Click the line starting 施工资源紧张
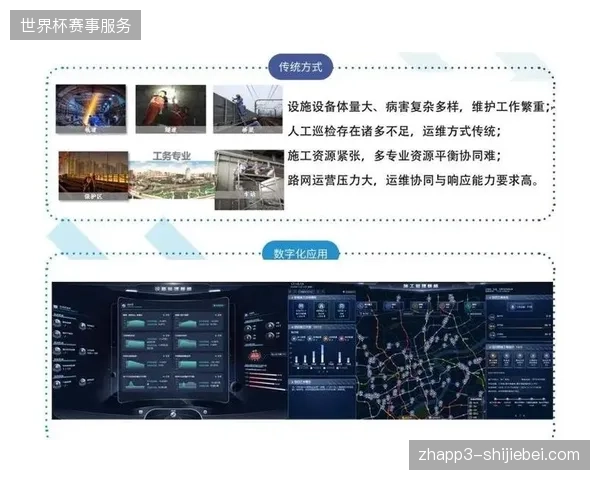 pos(394,156)
